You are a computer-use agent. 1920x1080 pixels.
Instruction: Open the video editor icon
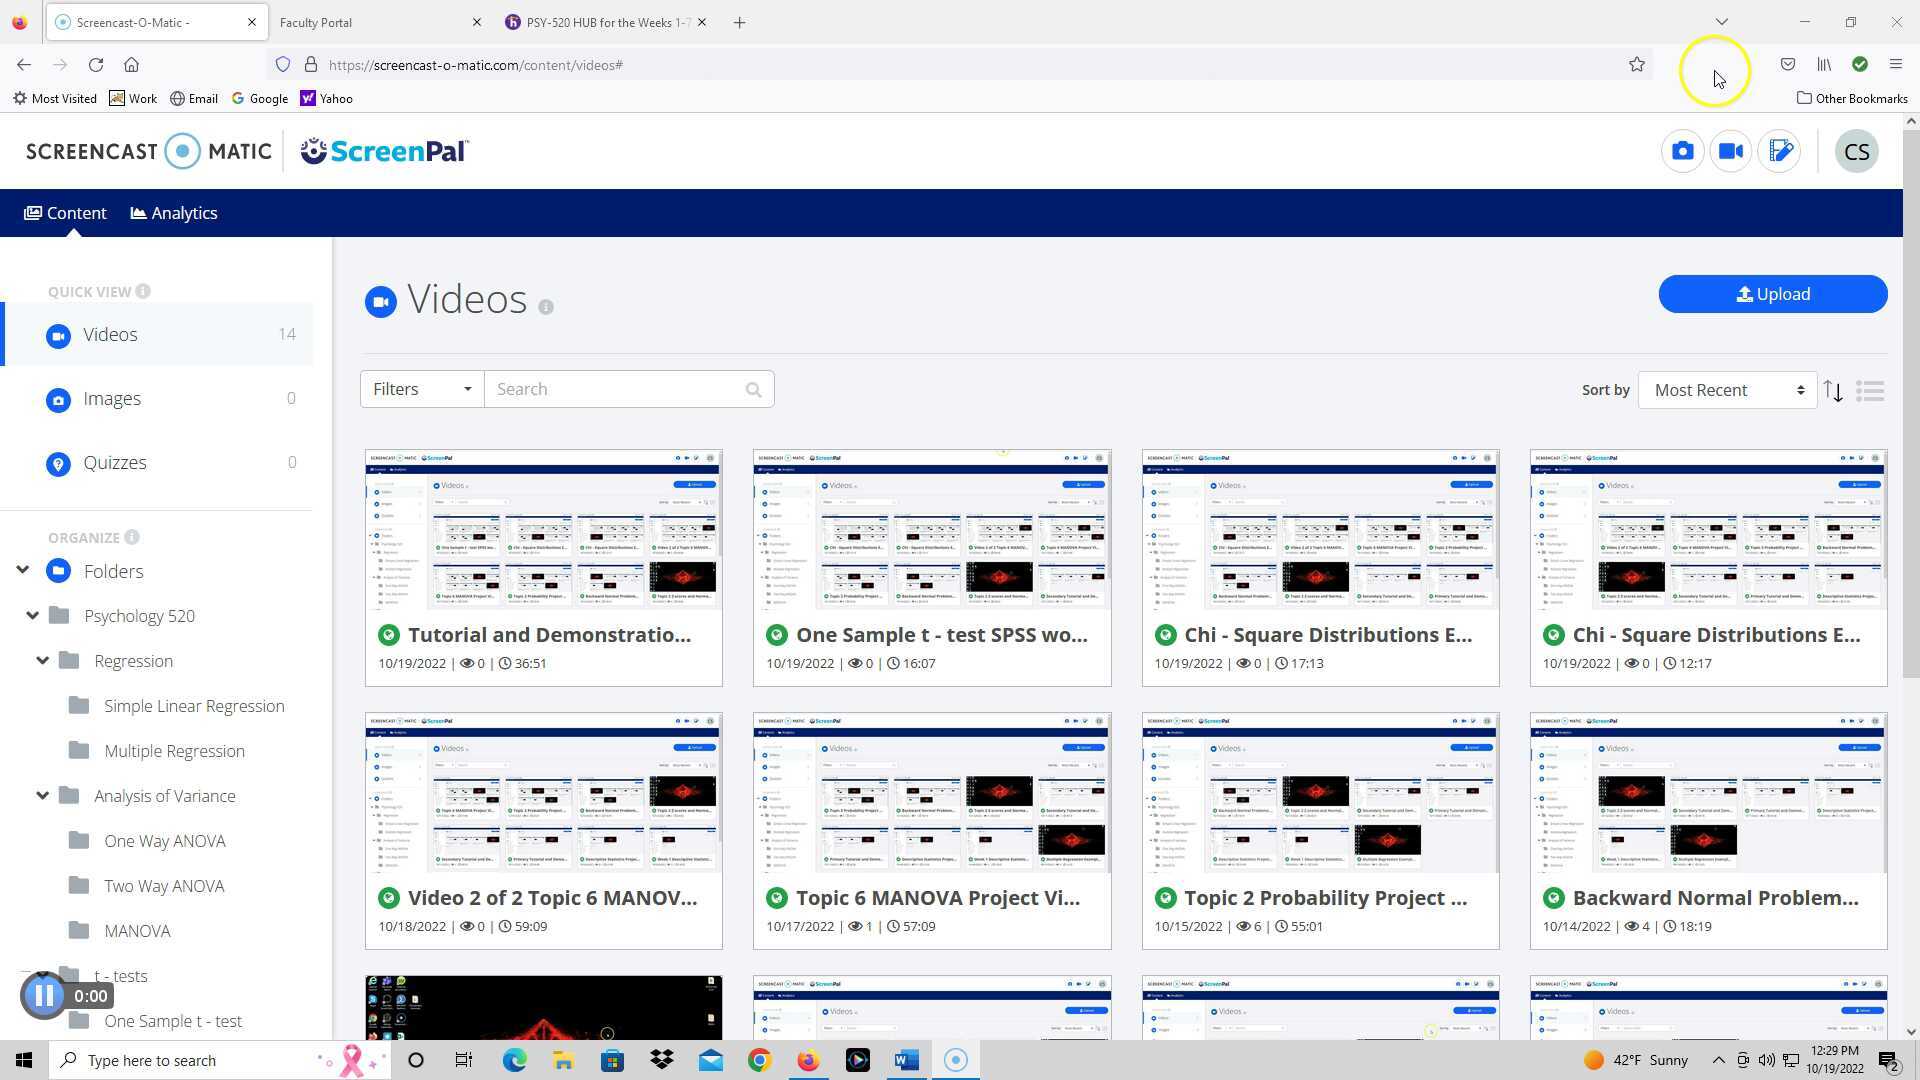point(1779,151)
